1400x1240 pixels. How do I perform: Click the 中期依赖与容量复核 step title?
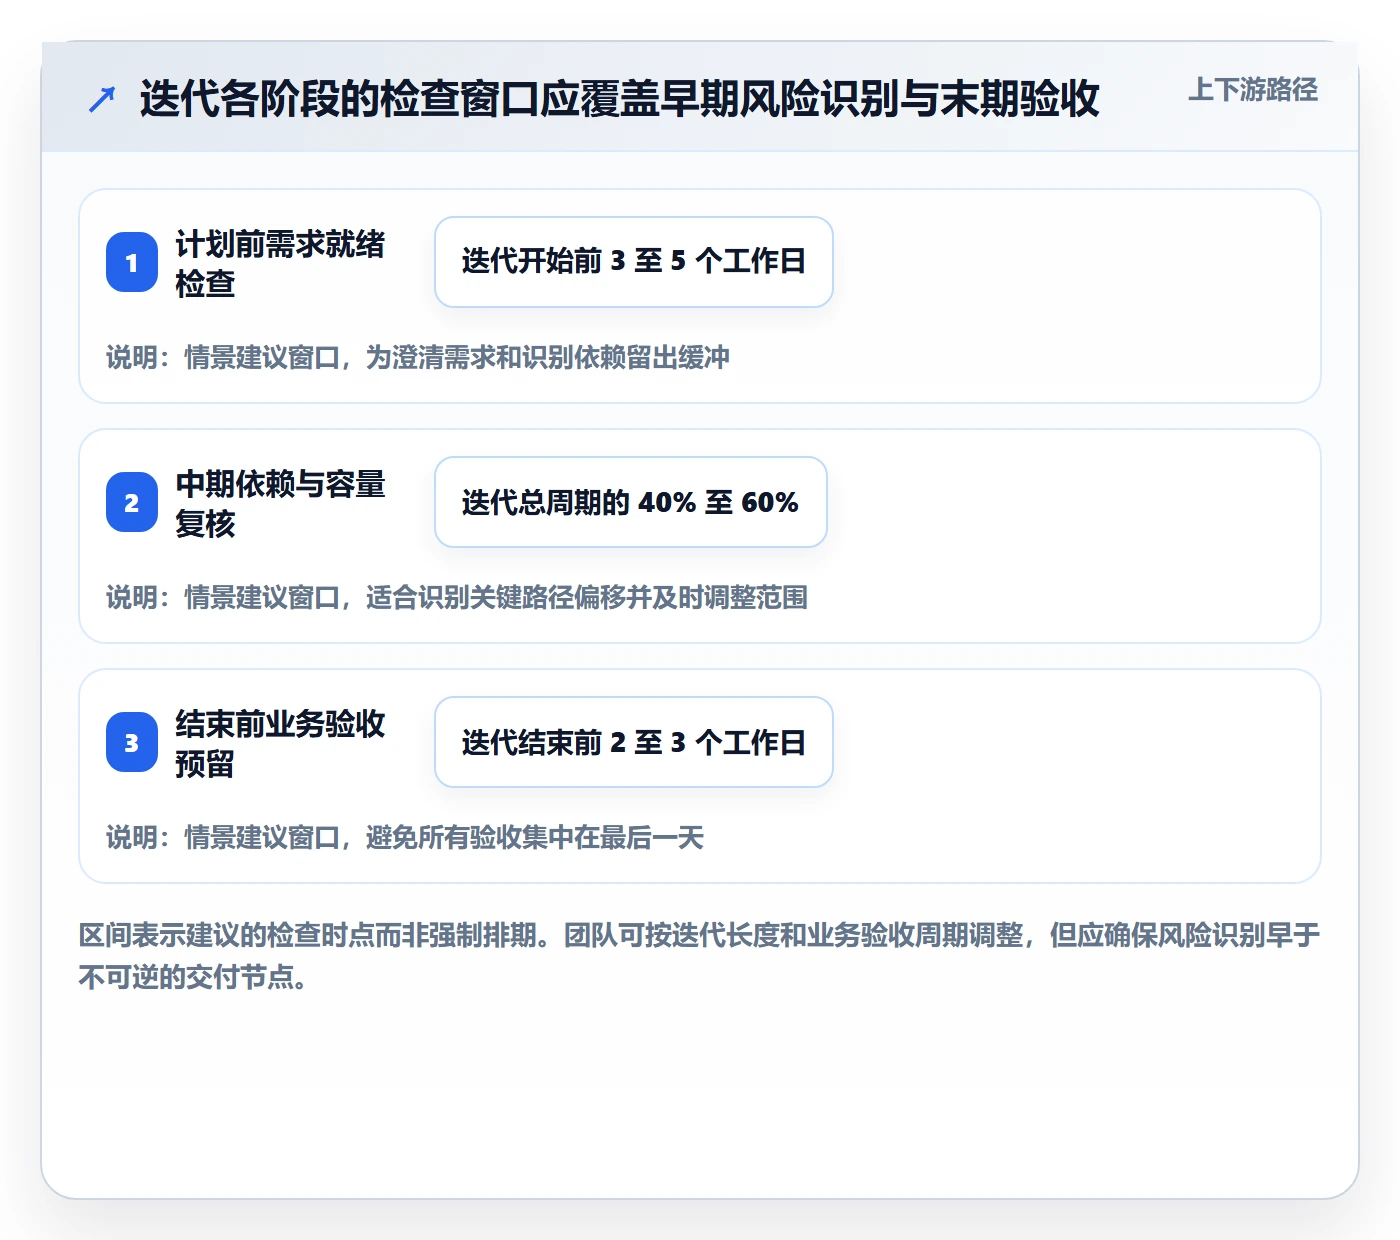280,503
